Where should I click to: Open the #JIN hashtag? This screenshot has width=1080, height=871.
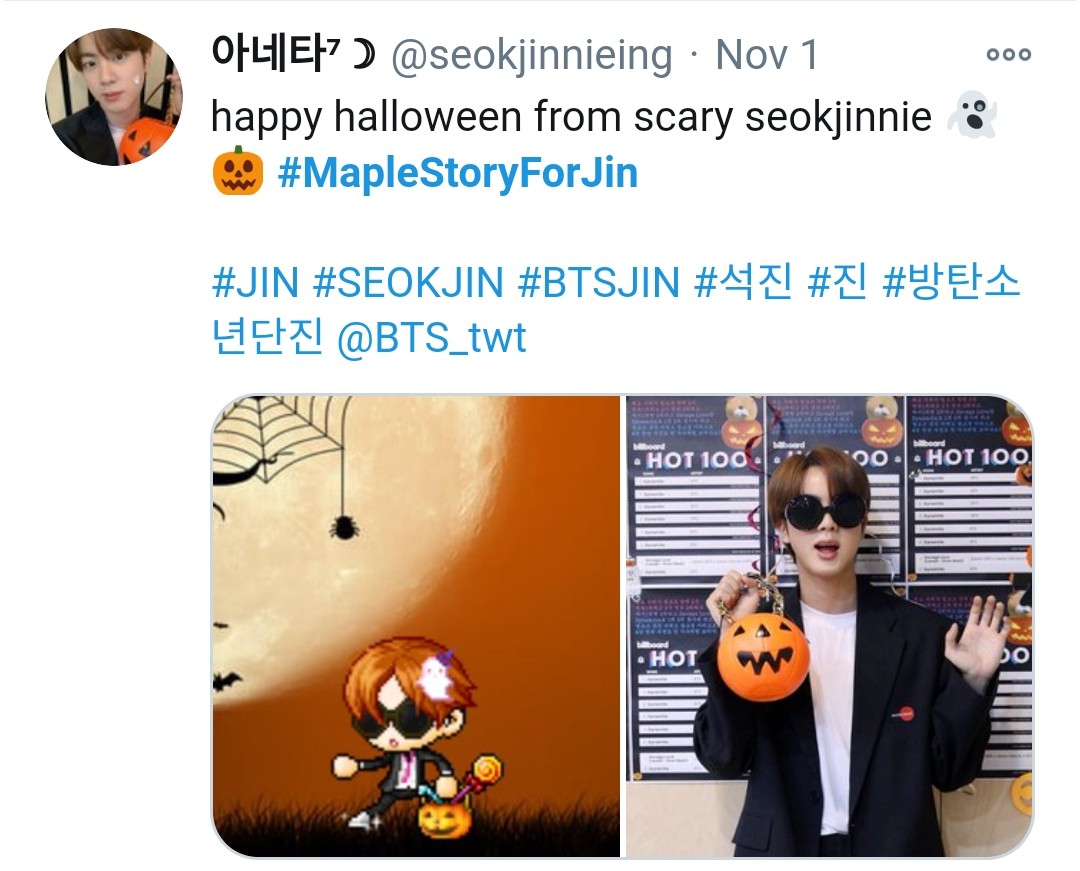pos(256,282)
